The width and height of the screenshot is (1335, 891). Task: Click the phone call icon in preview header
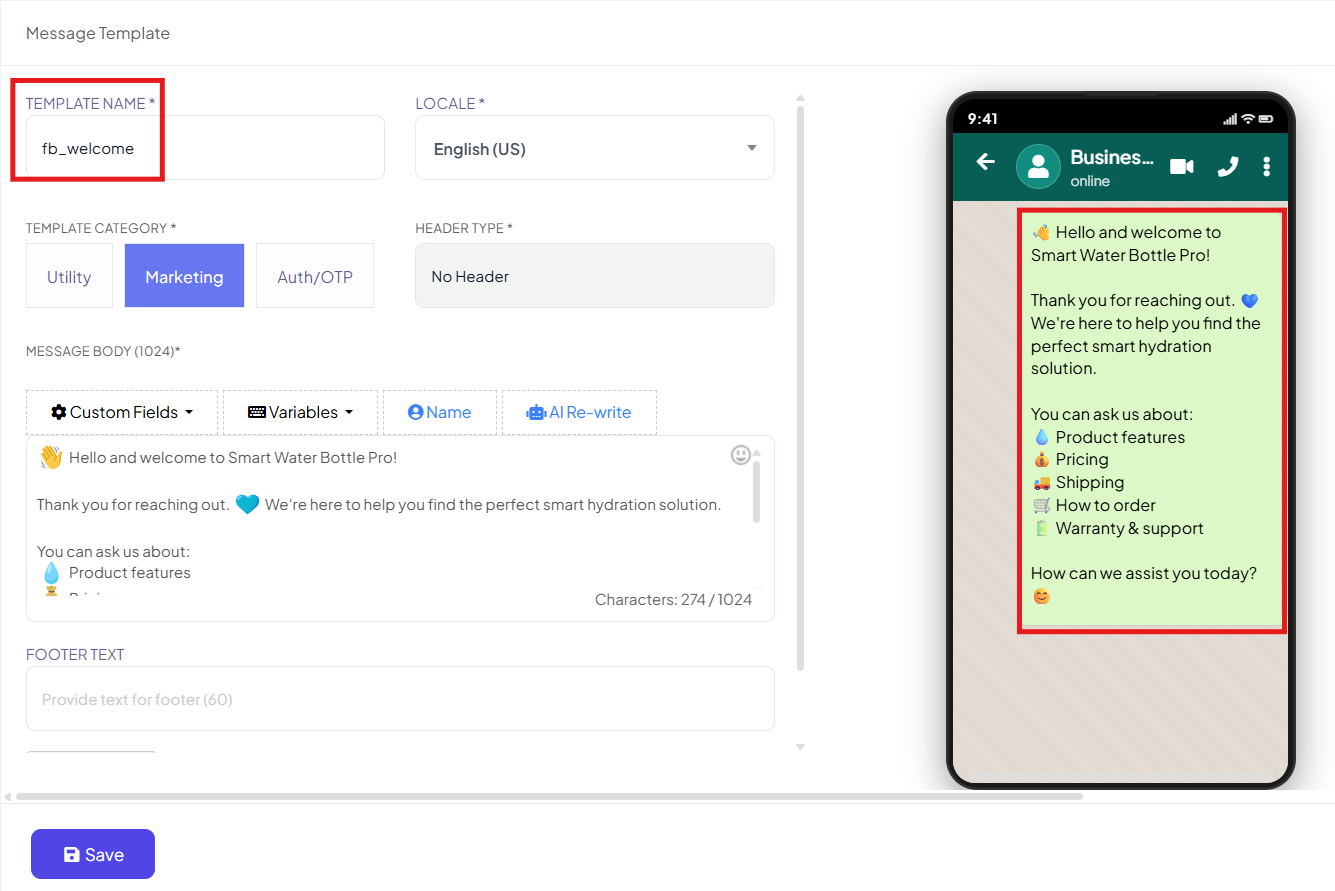[x=1227, y=166]
